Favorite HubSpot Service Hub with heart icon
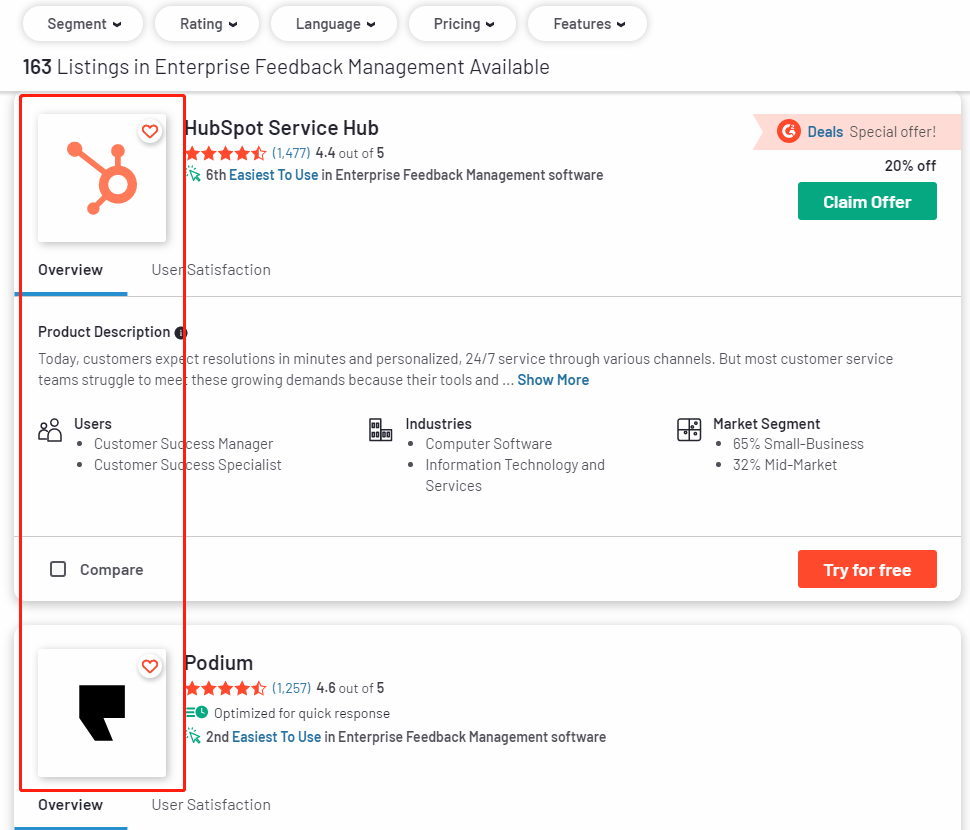The image size is (970, 830). pyautogui.click(x=150, y=131)
